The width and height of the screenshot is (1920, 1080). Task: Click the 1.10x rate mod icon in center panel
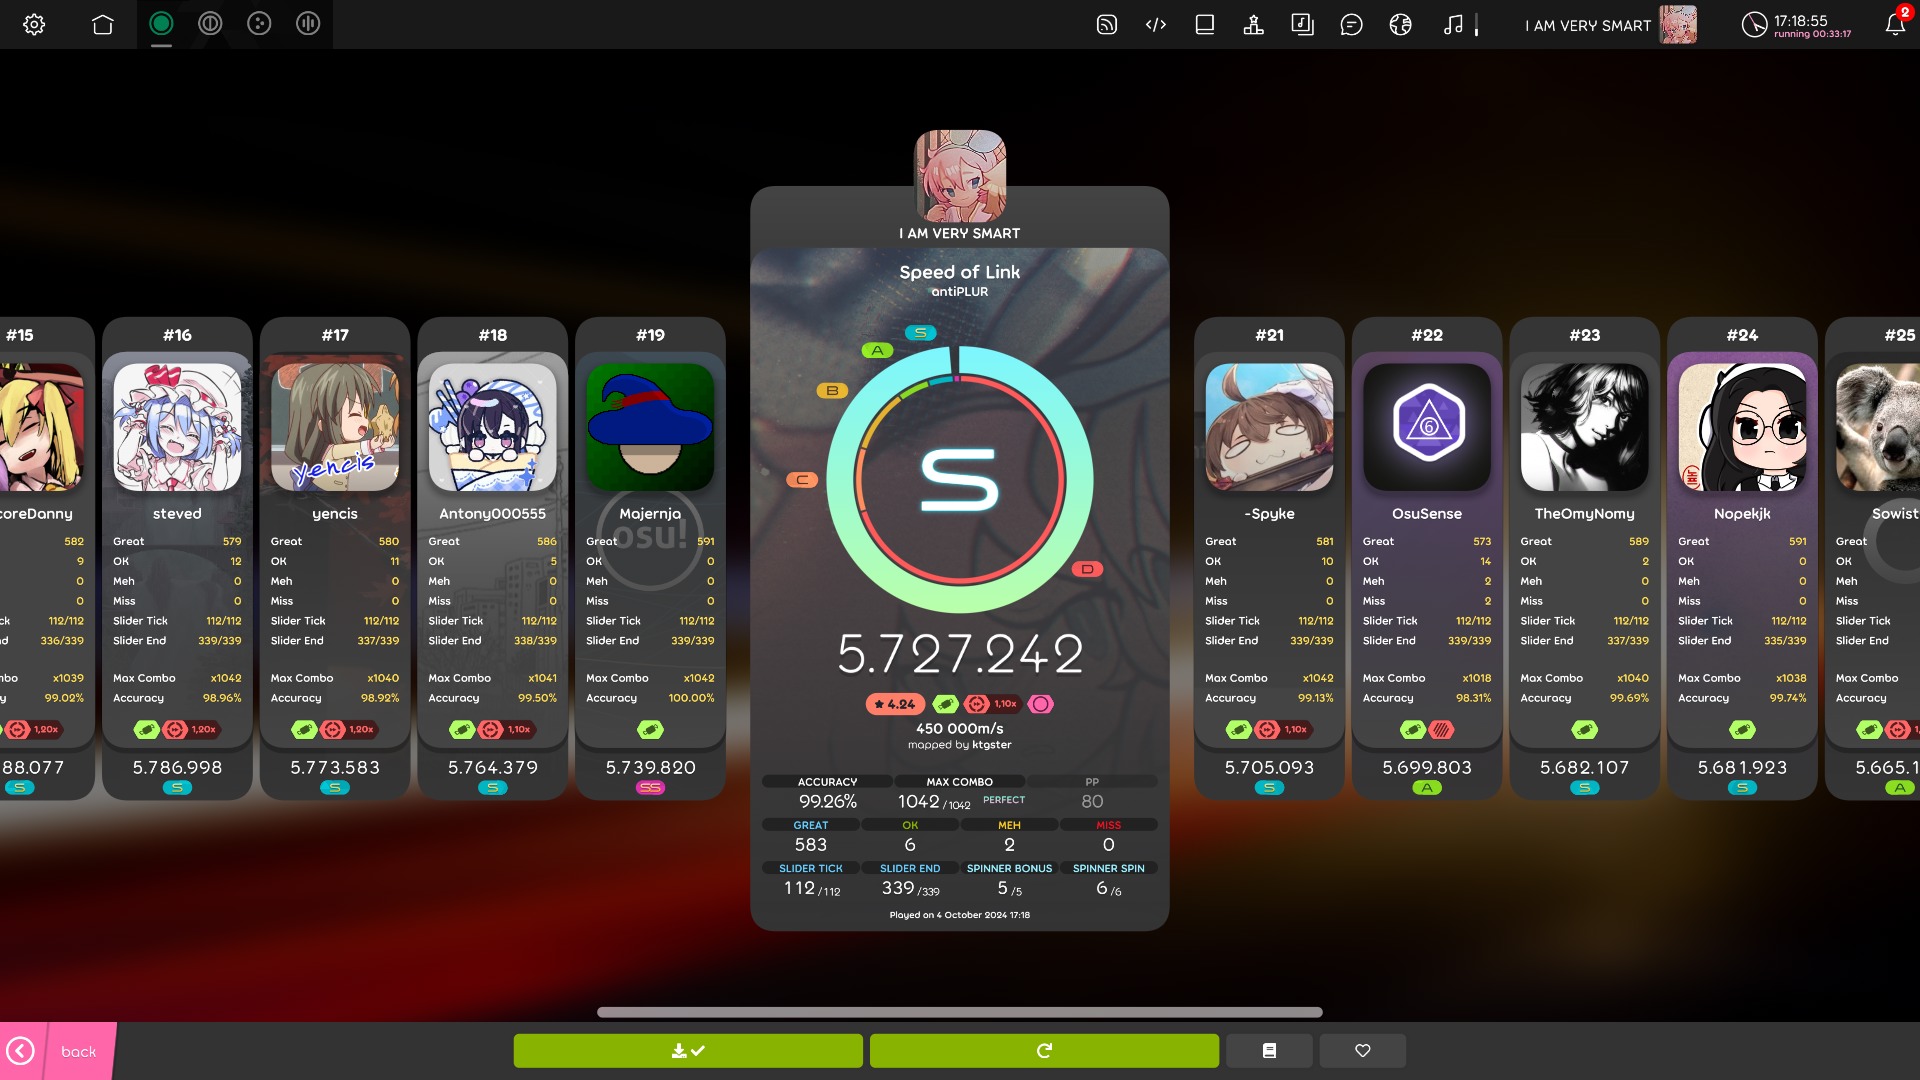(992, 704)
